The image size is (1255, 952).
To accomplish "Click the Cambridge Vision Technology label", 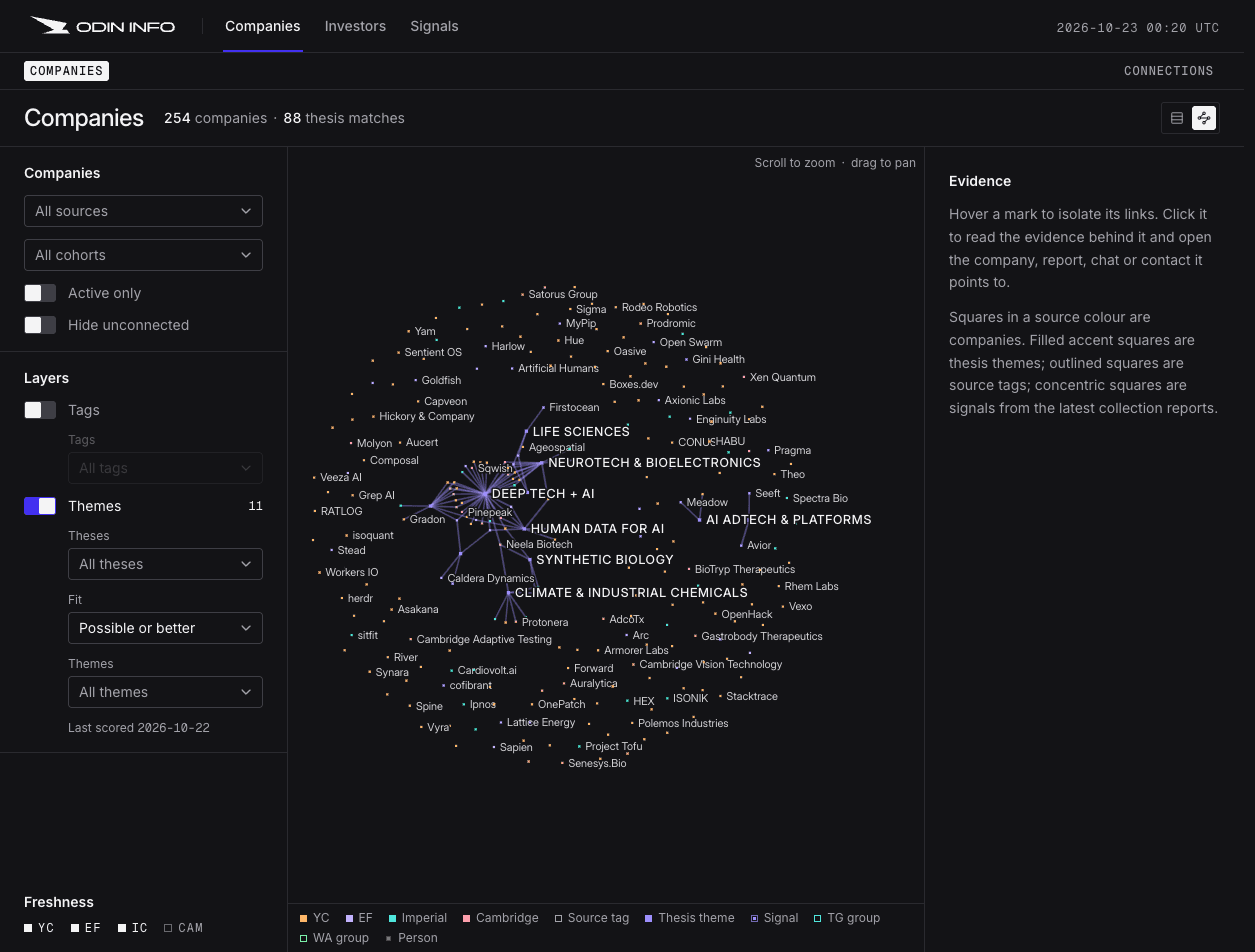I will (711, 664).
